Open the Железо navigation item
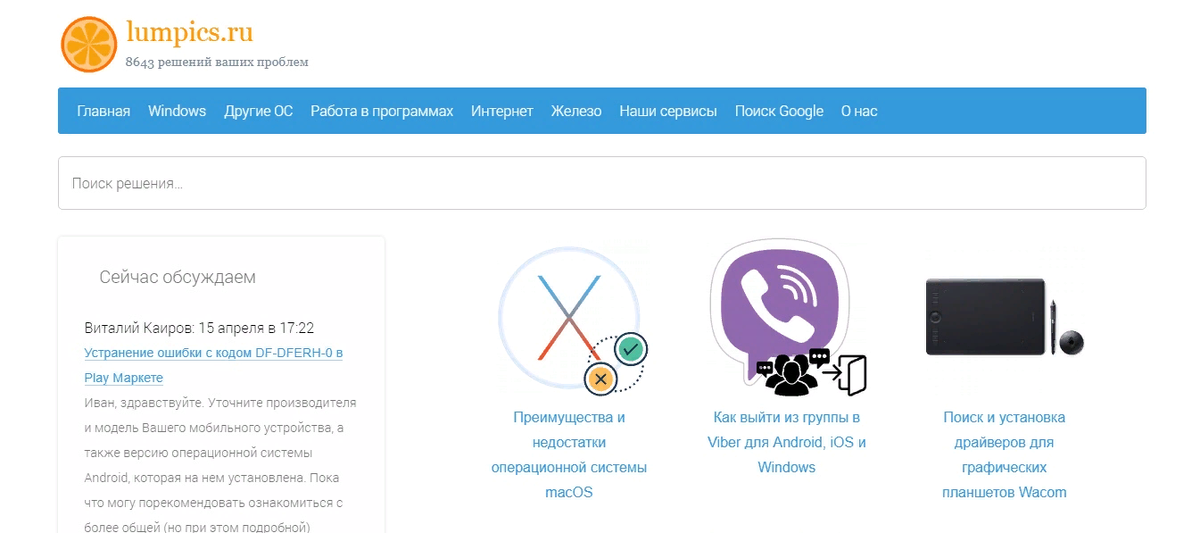Image resolution: width=1200 pixels, height=533 pixels. pos(576,111)
